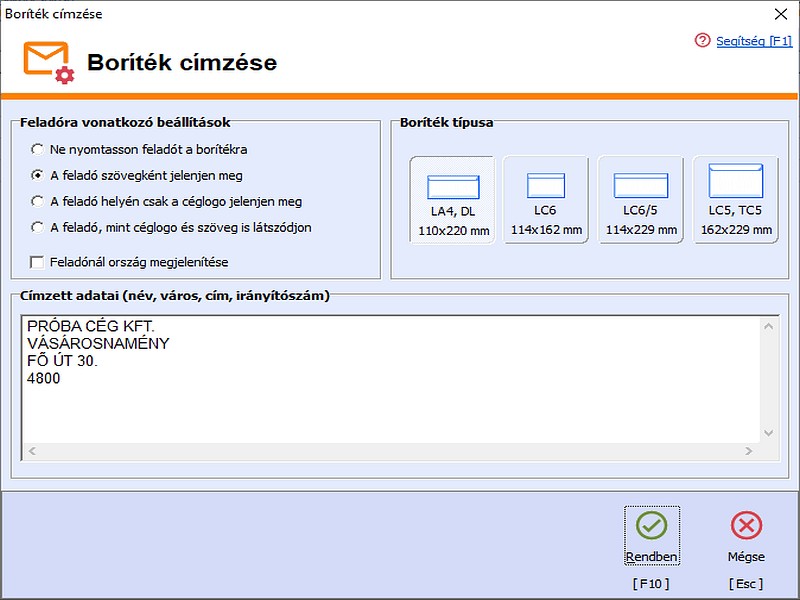Click the red Mégse cancel icon
Viewport: 800px width, 600px height.
point(746,526)
